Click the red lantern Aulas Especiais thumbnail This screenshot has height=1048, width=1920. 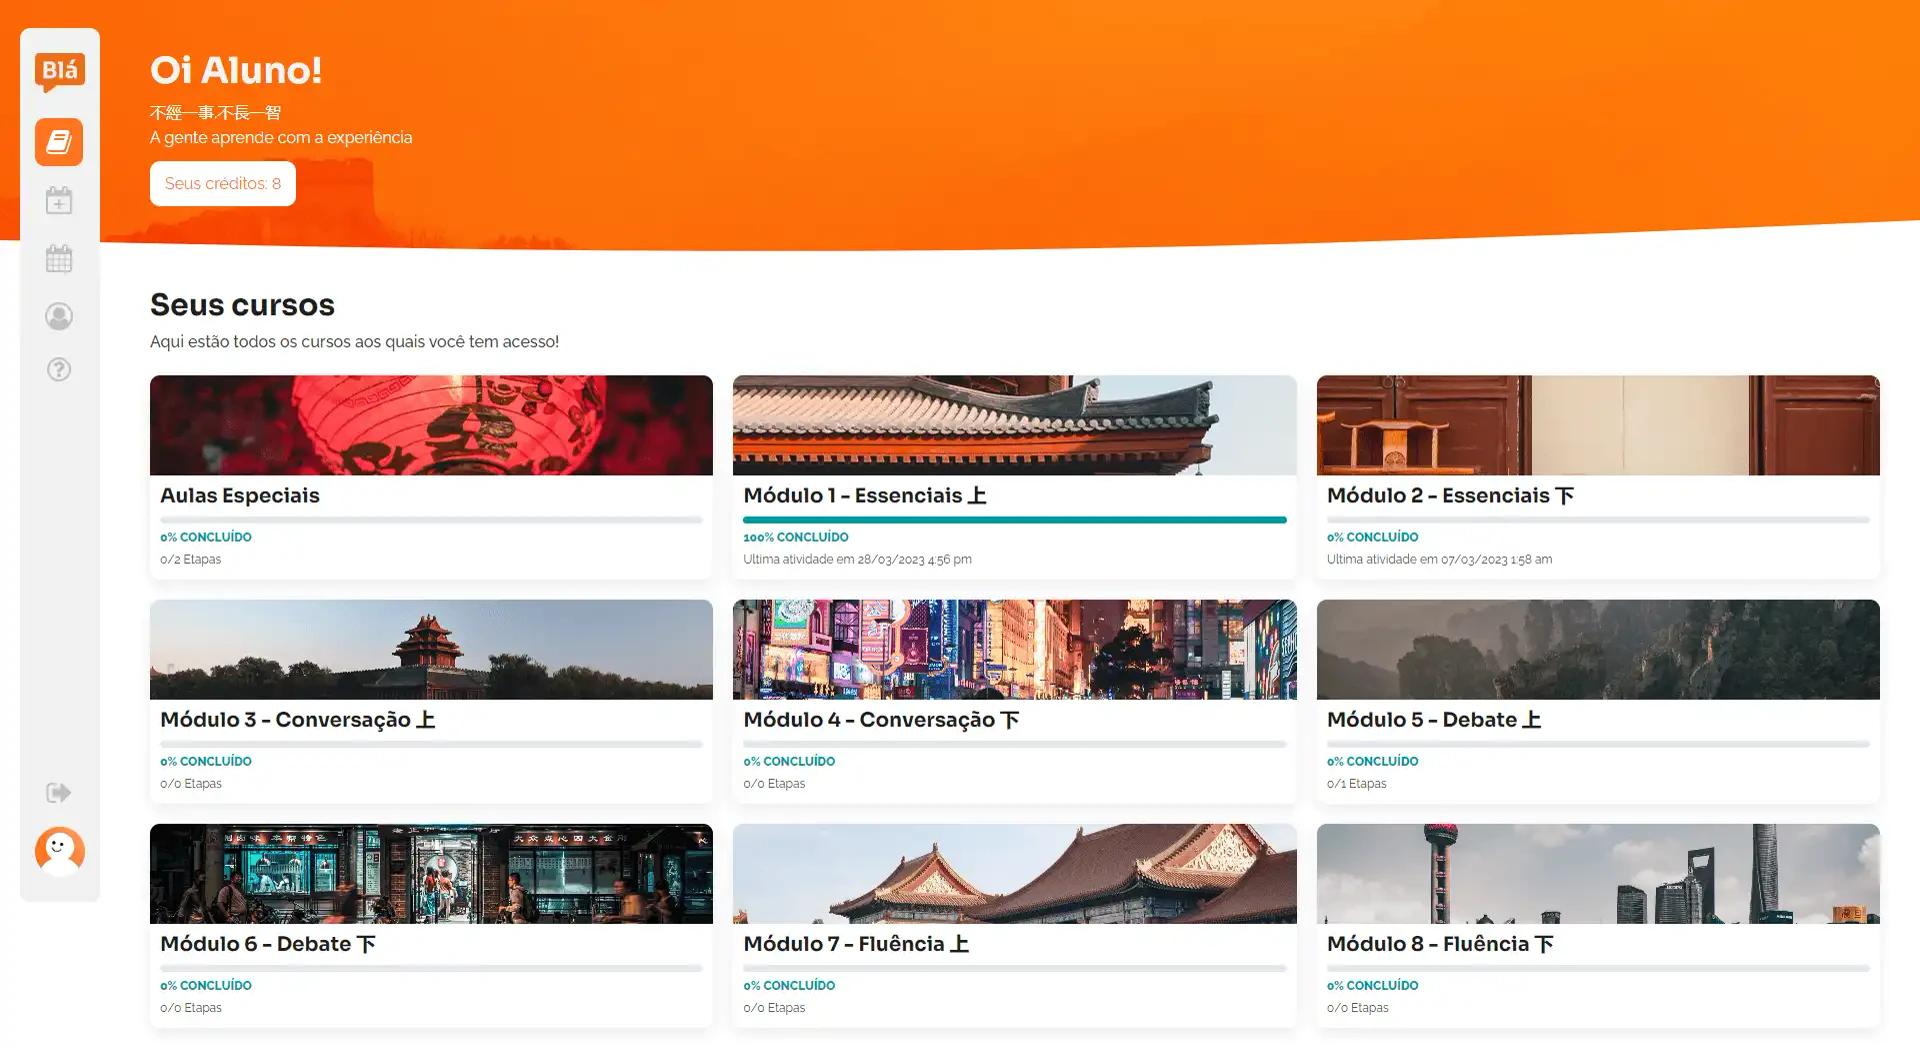[431, 425]
